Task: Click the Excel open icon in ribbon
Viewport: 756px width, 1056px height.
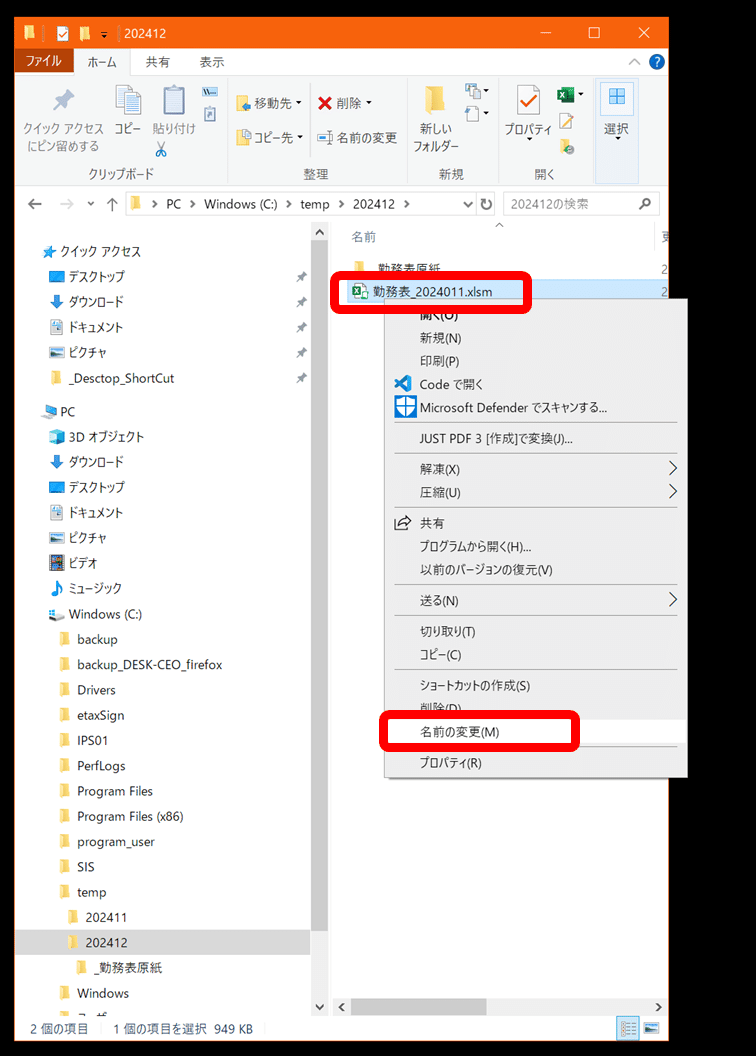Action: pos(565,95)
